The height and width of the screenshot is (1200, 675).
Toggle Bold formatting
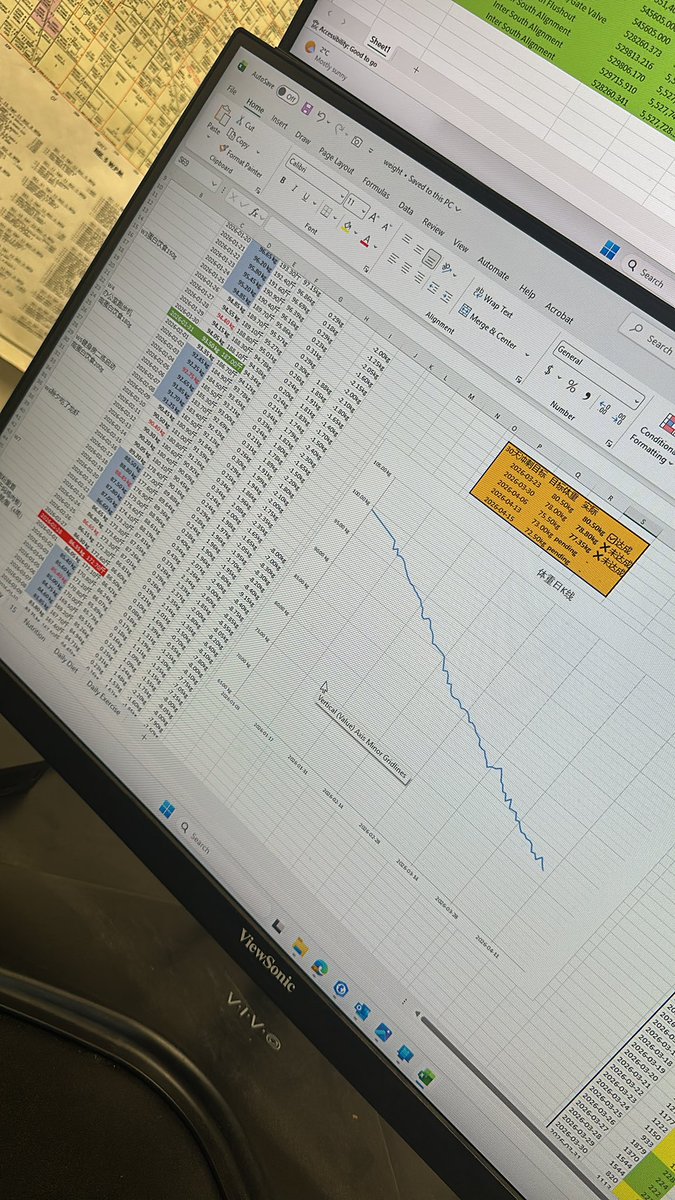point(285,178)
